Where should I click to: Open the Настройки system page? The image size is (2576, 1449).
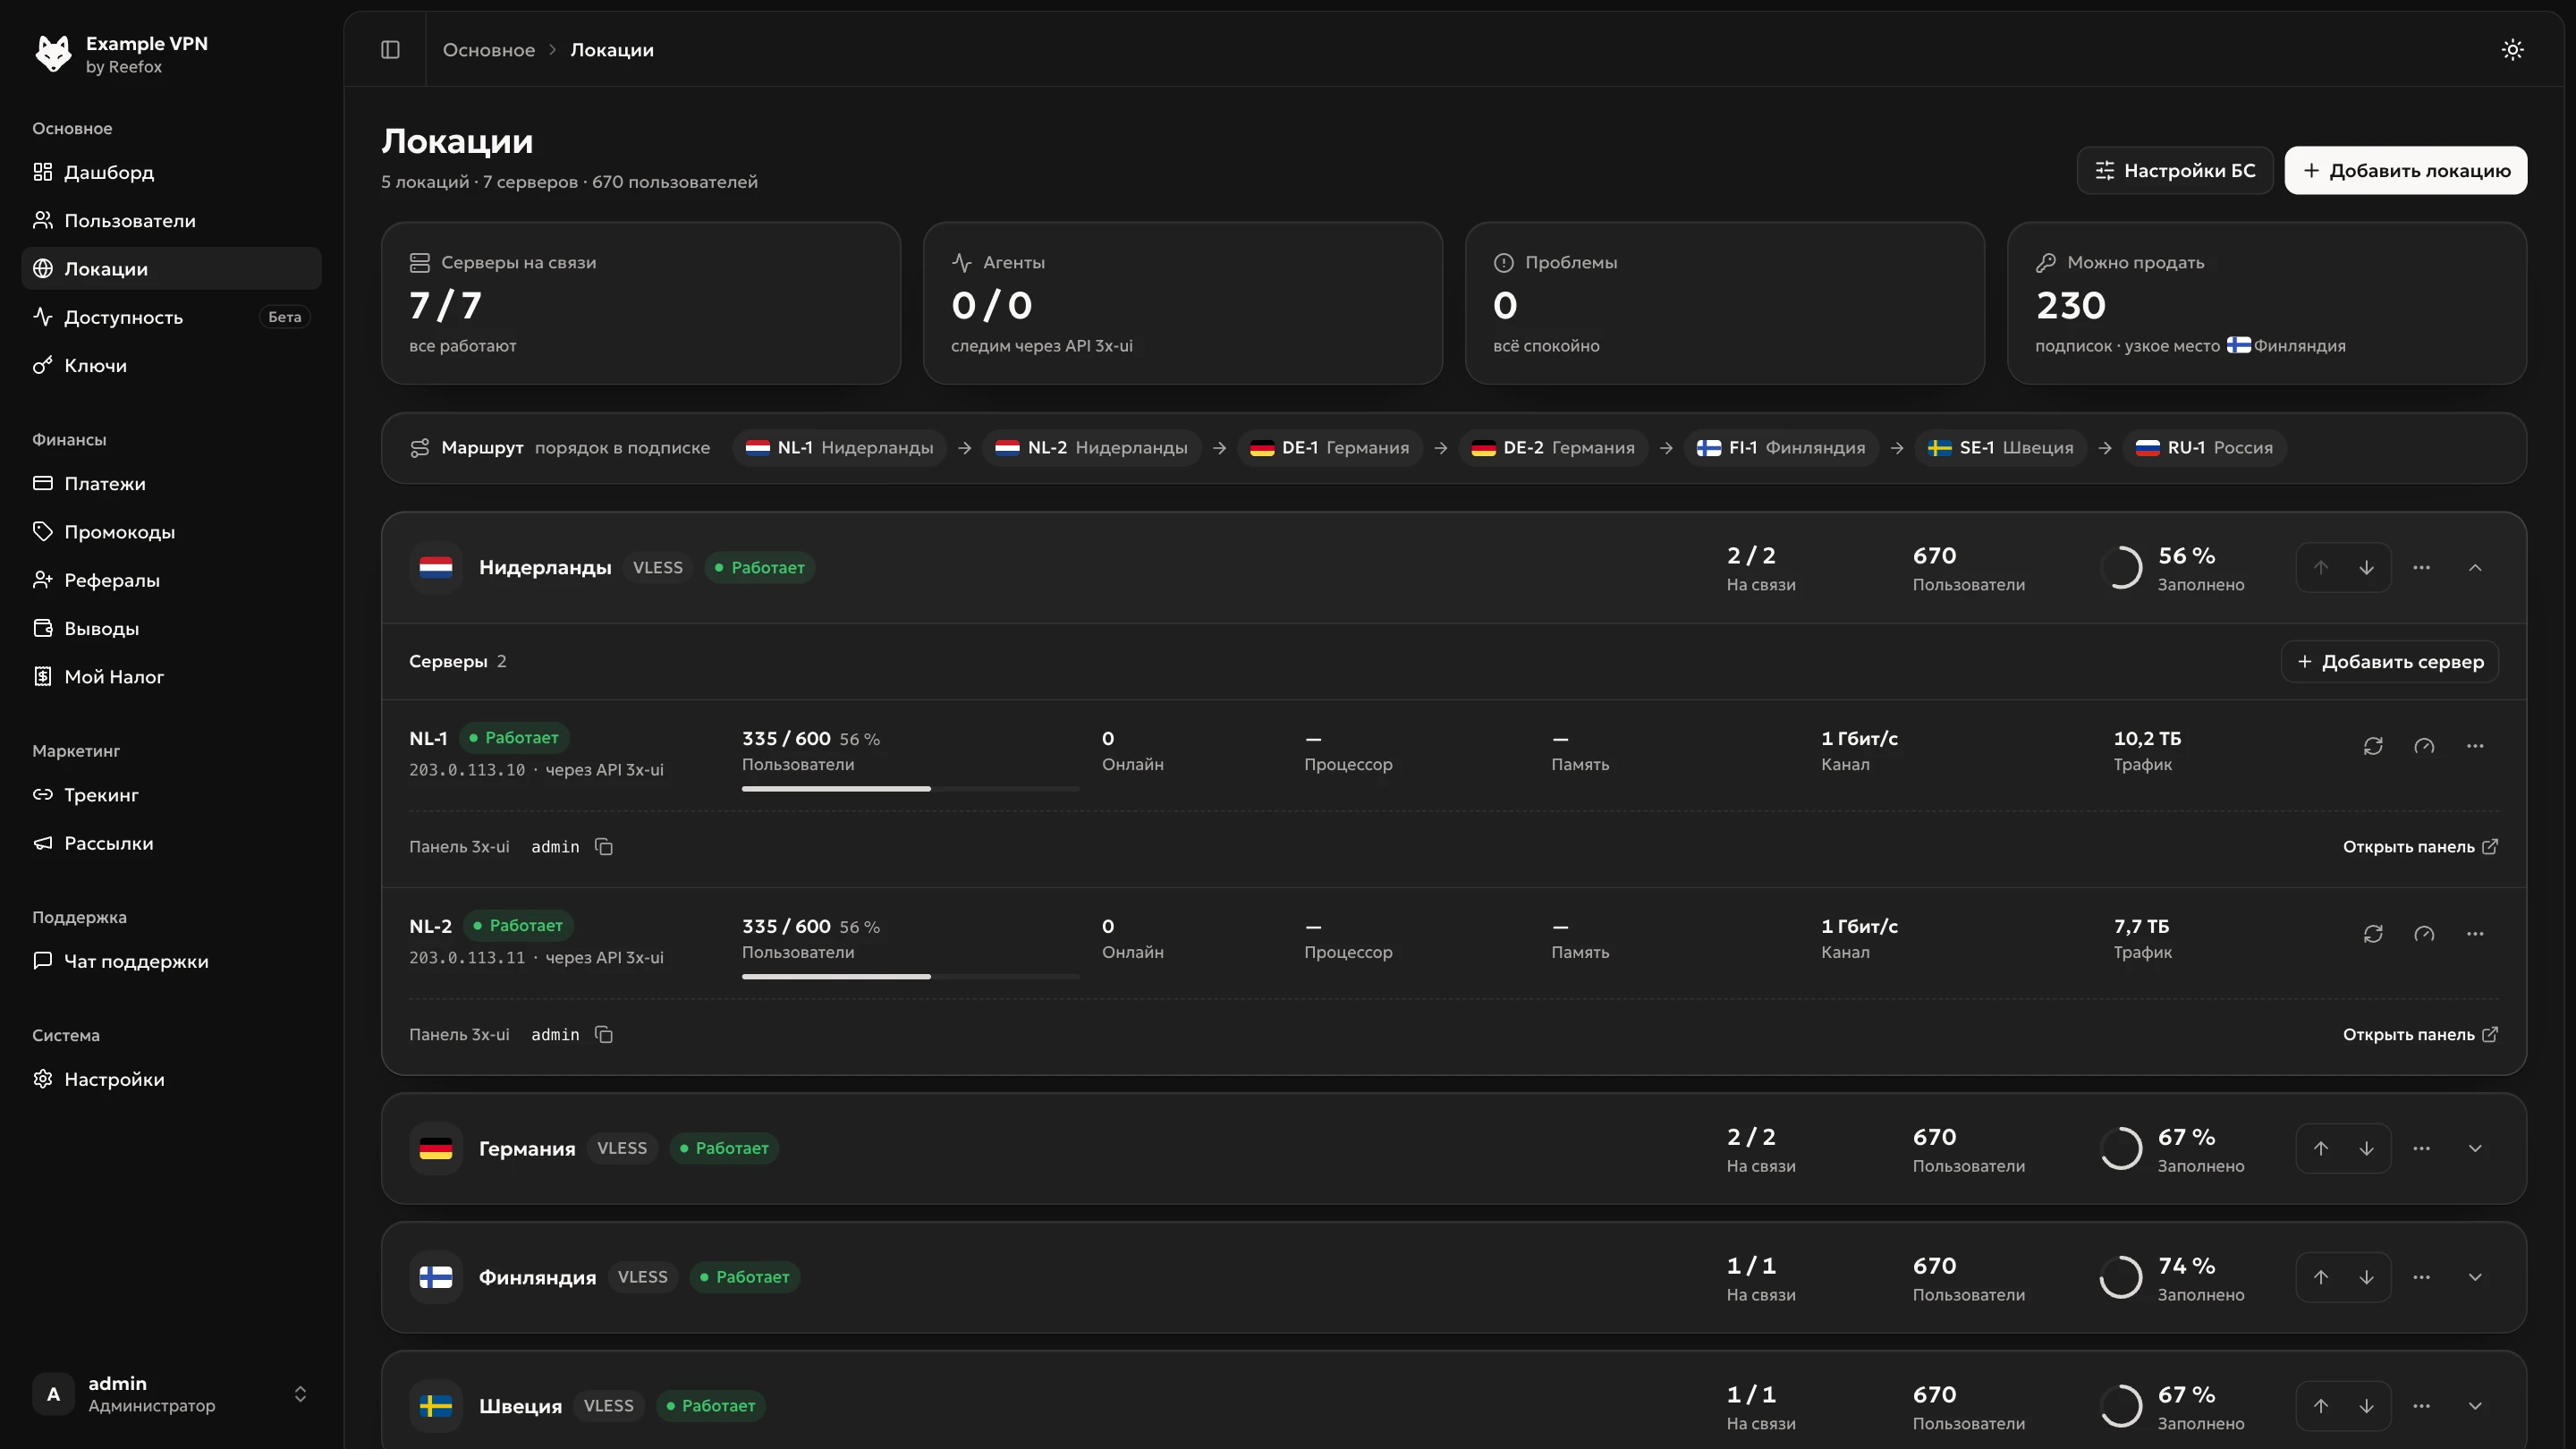coord(171,1079)
